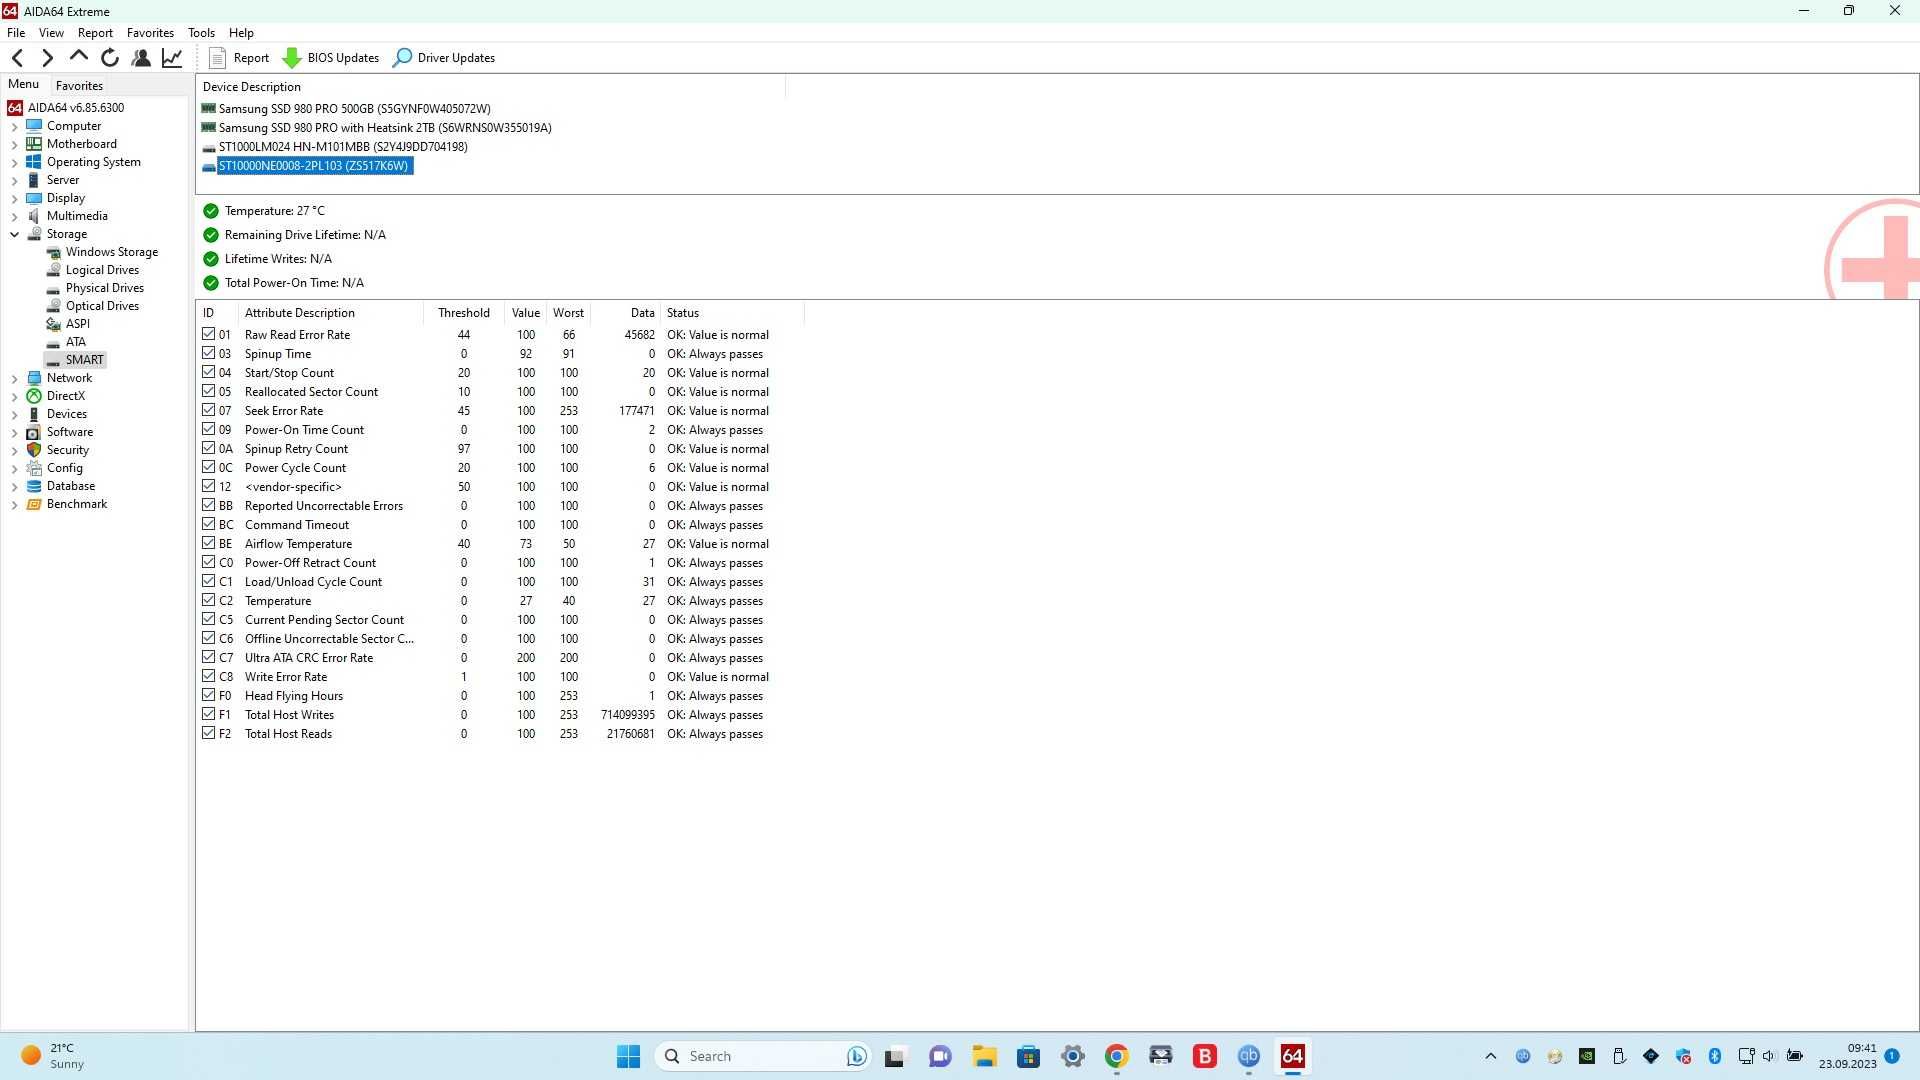The height and width of the screenshot is (1080, 1920).
Task: Expand the Multimedia tree node
Action: coord(14,216)
